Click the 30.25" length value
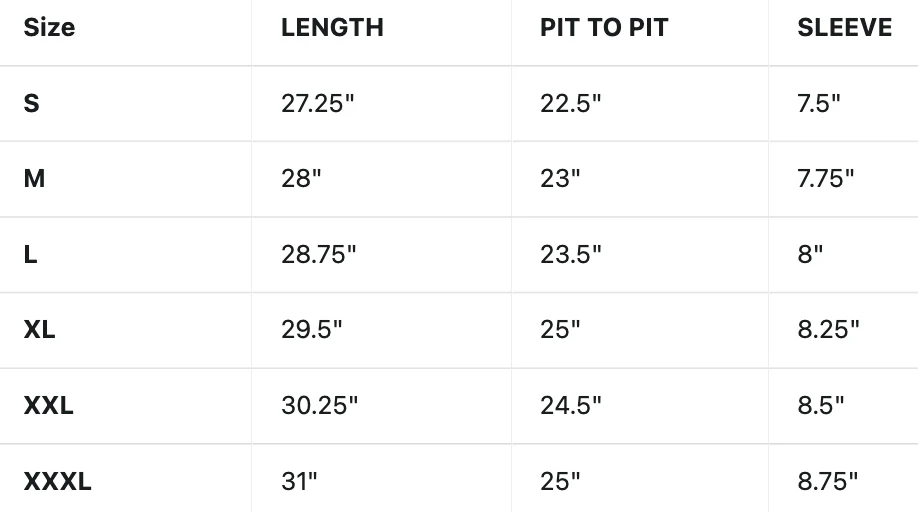This screenshot has width=918, height=512. coord(319,406)
